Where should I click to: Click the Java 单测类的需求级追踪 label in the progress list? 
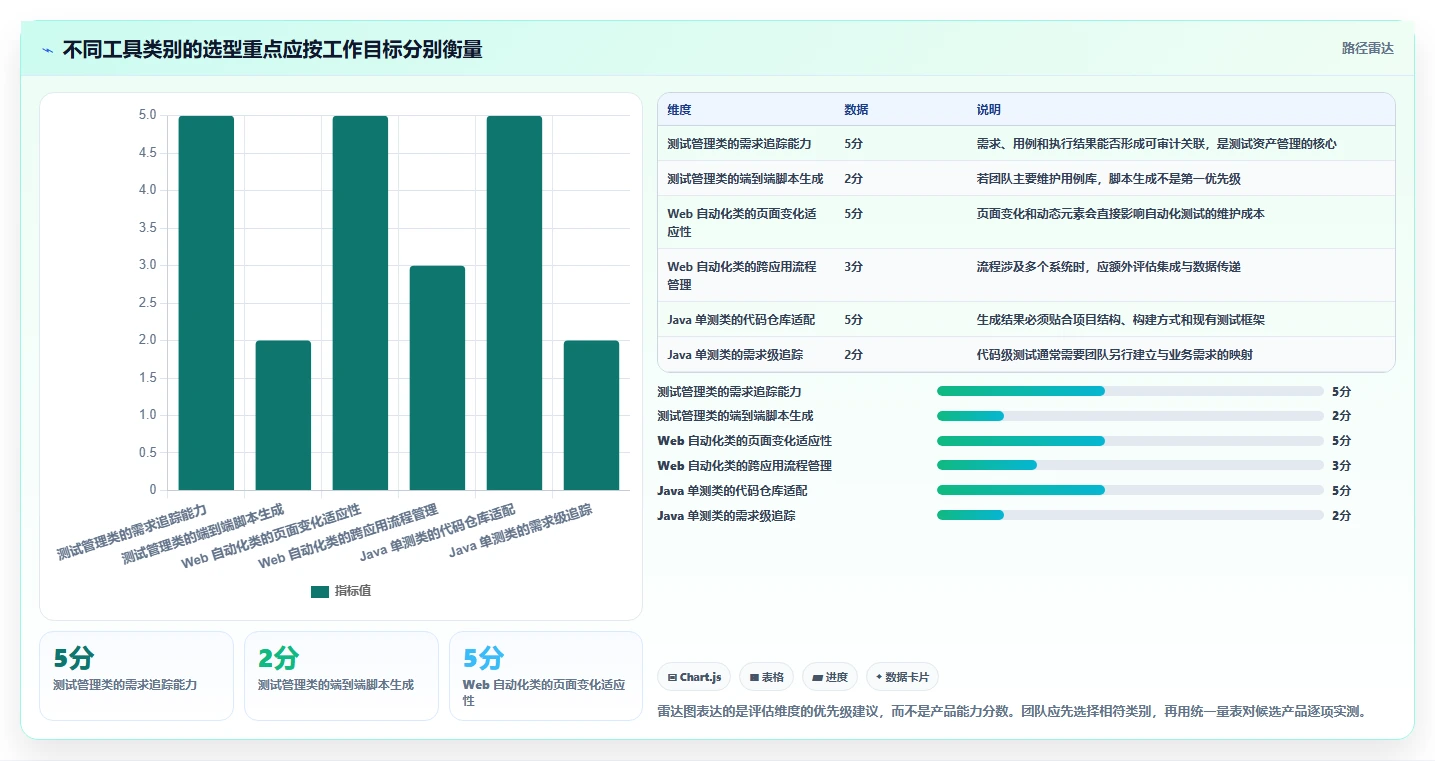(726, 516)
